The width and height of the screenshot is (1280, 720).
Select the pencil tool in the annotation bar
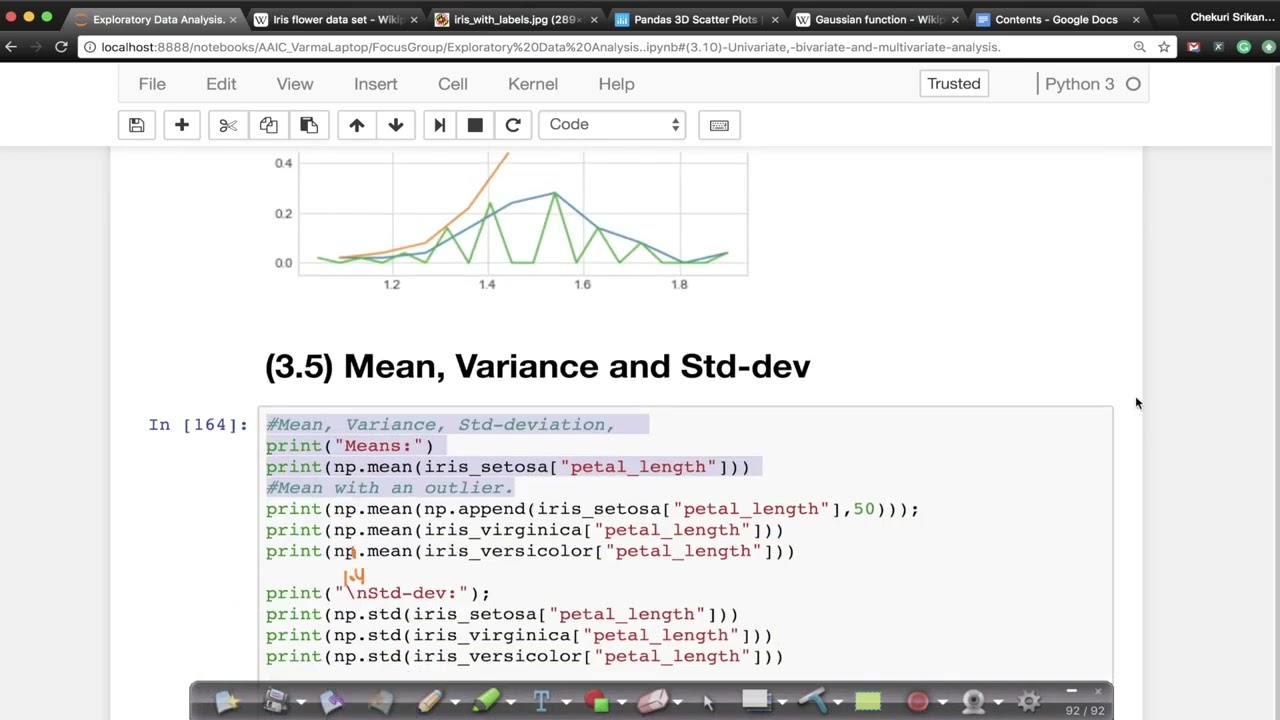[x=430, y=702]
